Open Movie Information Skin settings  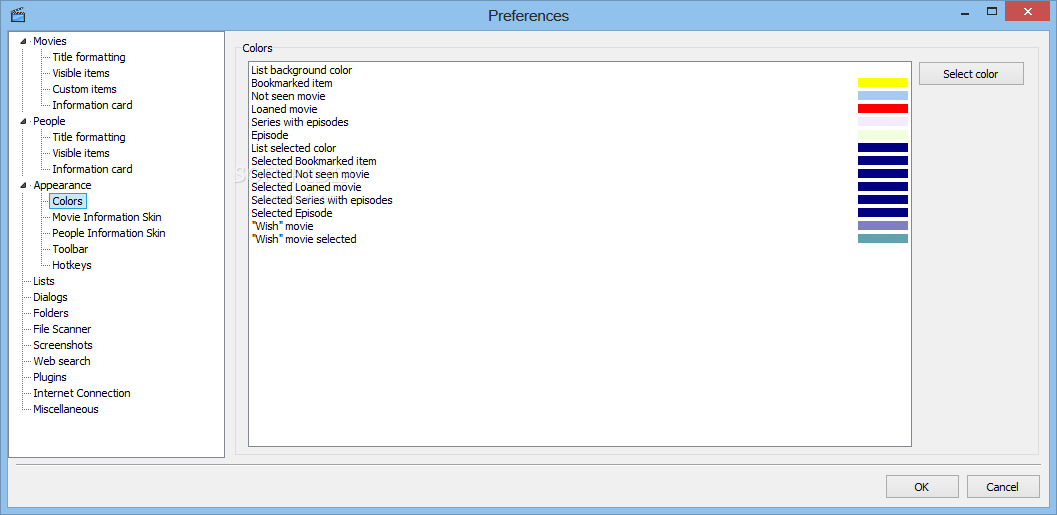pos(107,217)
